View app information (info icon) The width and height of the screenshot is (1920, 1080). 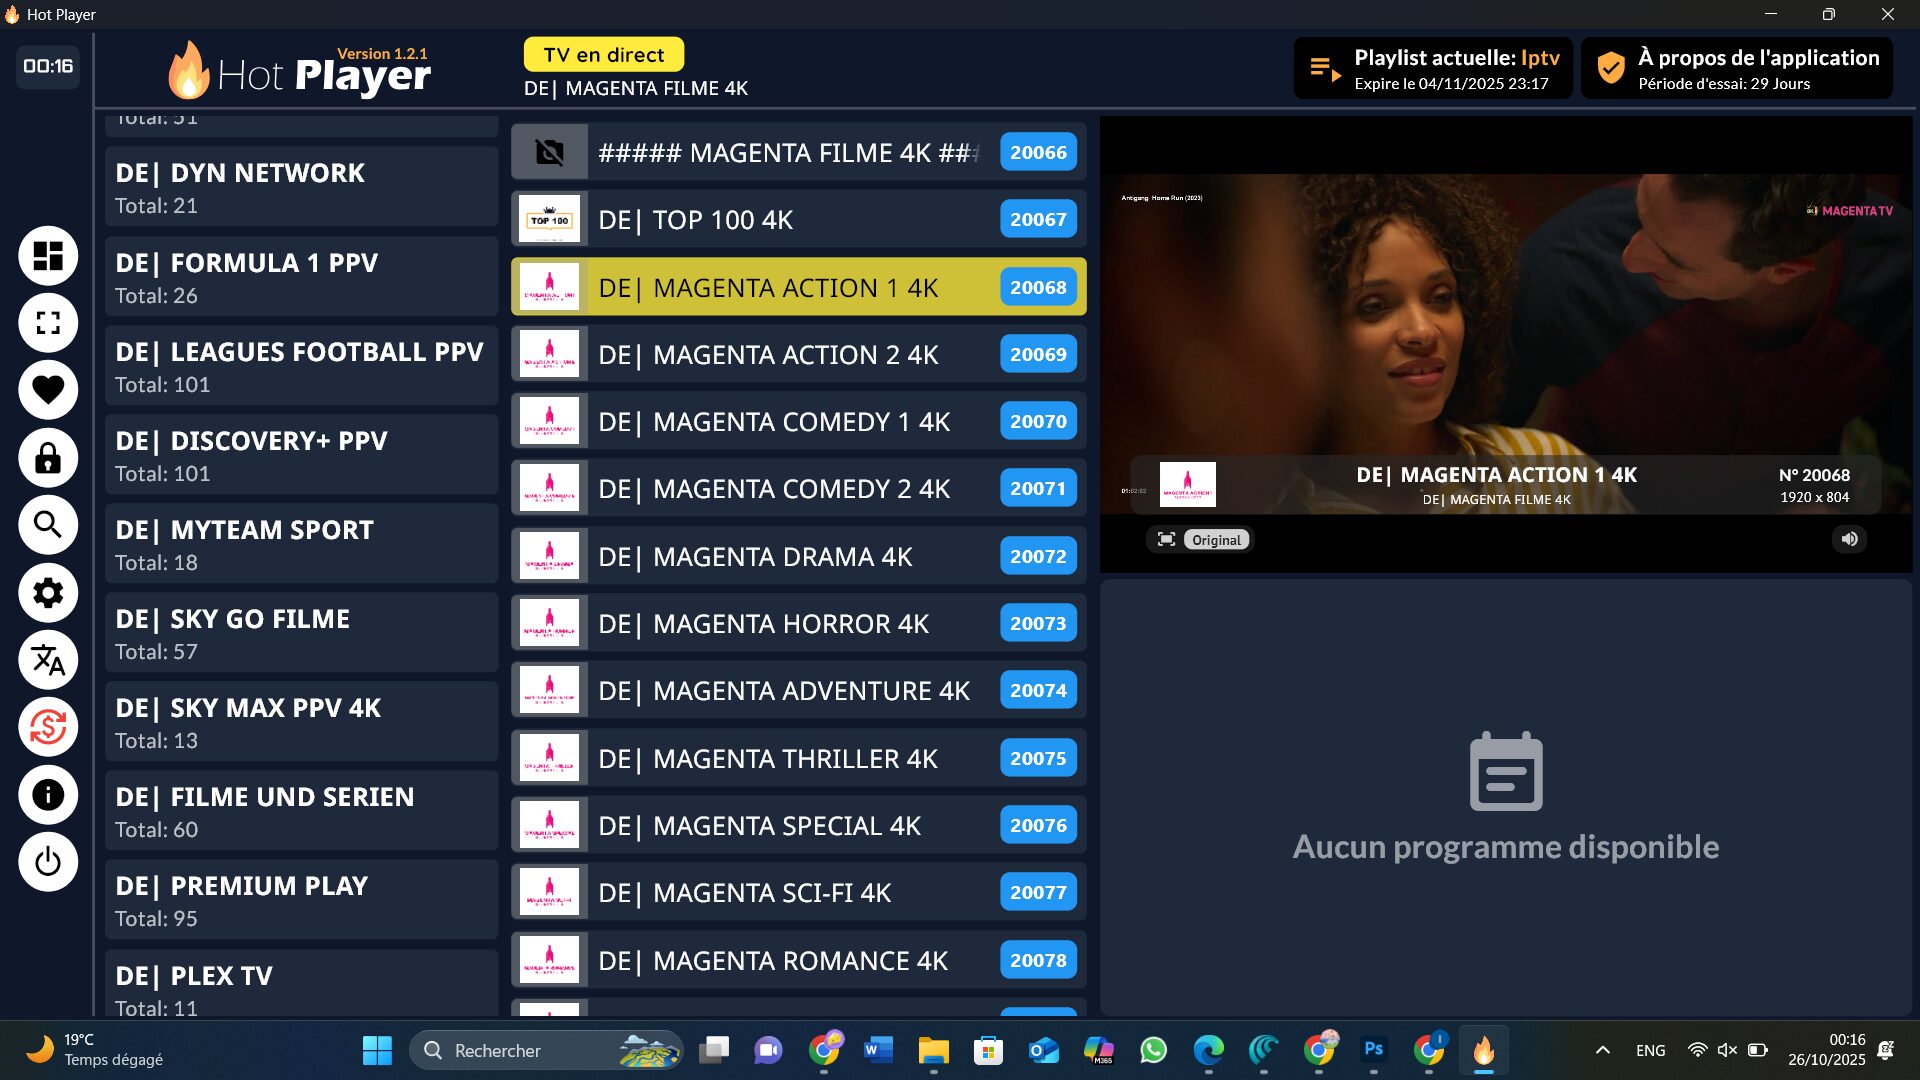click(x=47, y=794)
